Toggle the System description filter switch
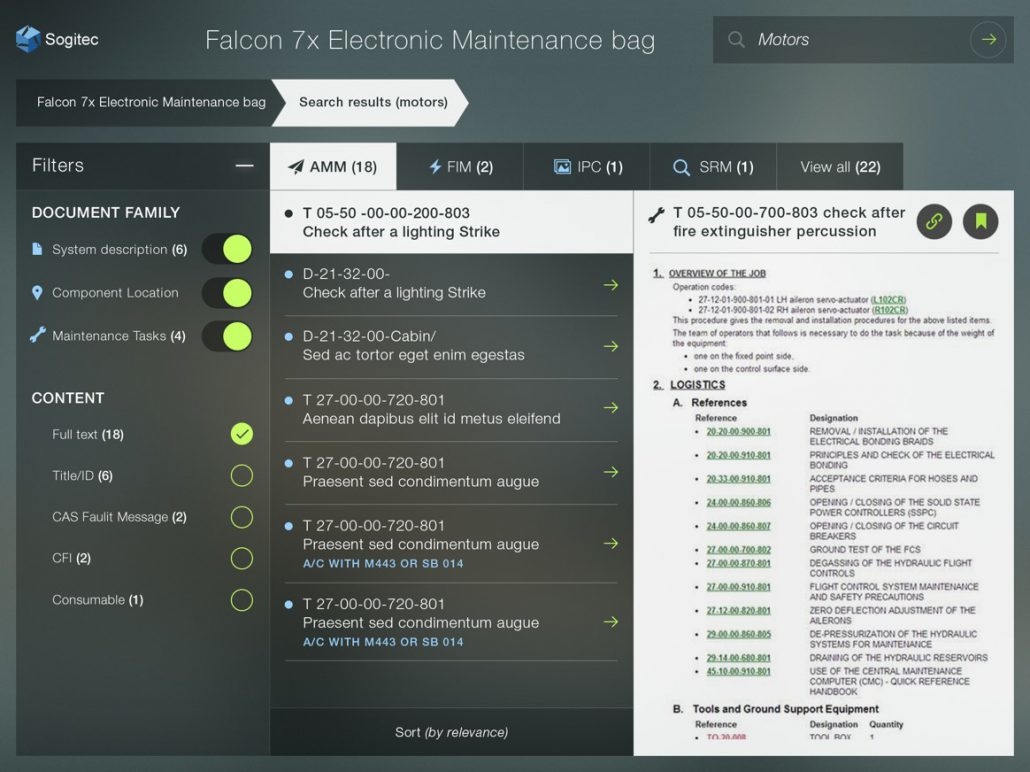1030x772 pixels. point(227,249)
